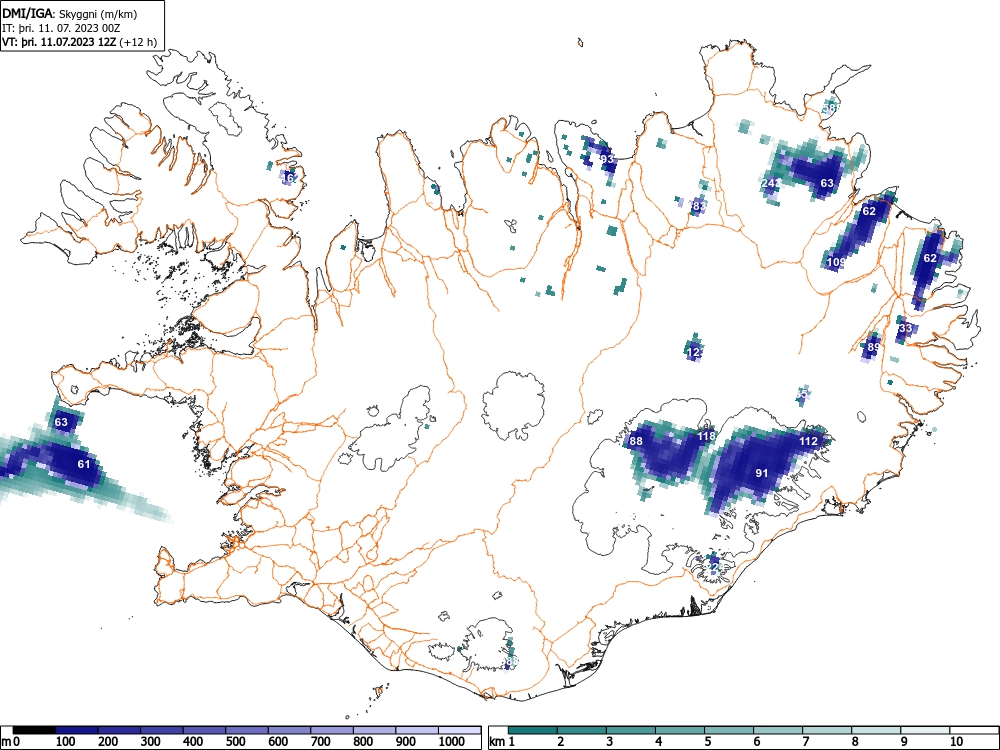This screenshot has height=750, width=1000.
Task: Click the 63 value in the northeast patch
Action: (x=827, y=183)
